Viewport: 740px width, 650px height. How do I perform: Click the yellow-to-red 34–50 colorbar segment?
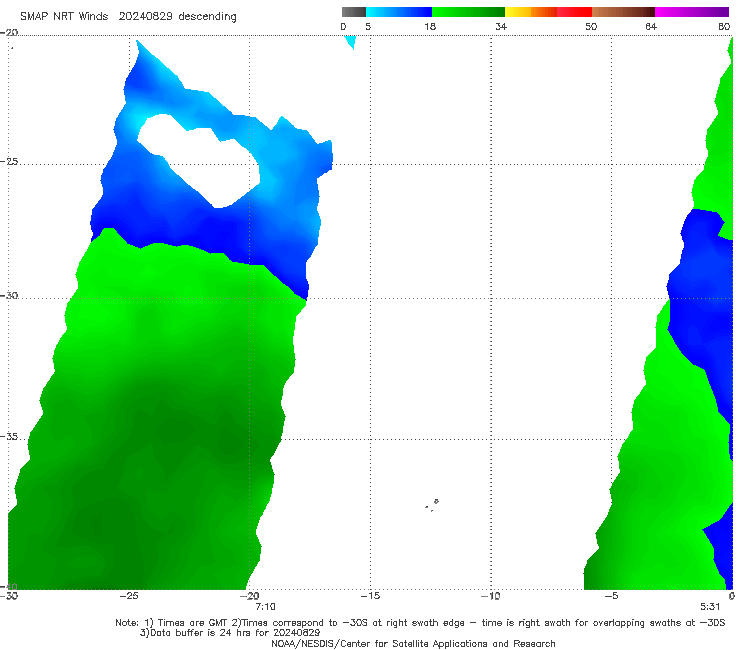click(548, 12)
